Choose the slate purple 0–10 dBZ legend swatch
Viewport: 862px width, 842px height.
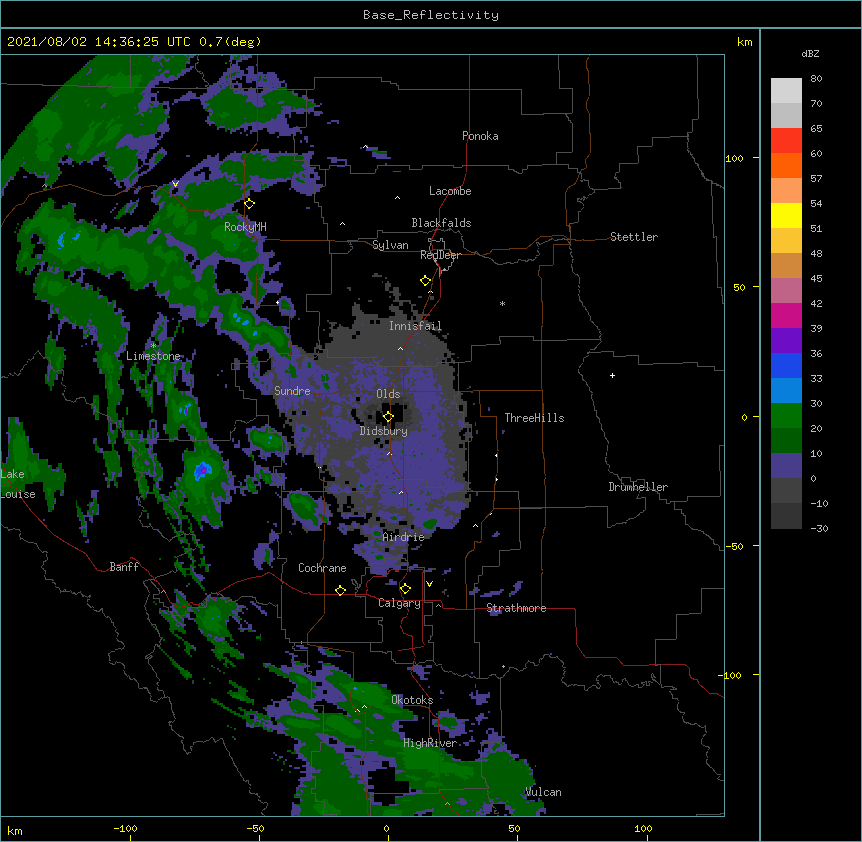(x=786, y=466)
